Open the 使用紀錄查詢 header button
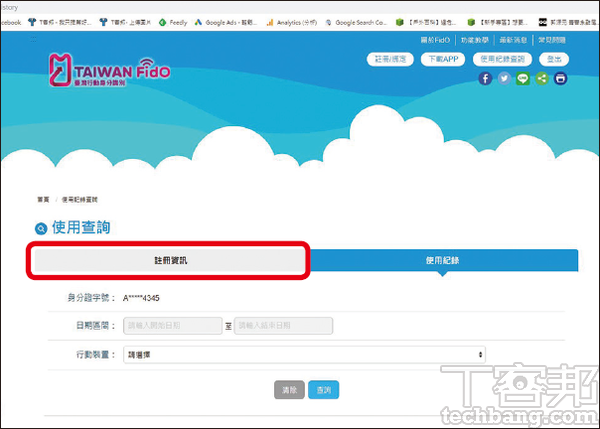 point(502,59)
